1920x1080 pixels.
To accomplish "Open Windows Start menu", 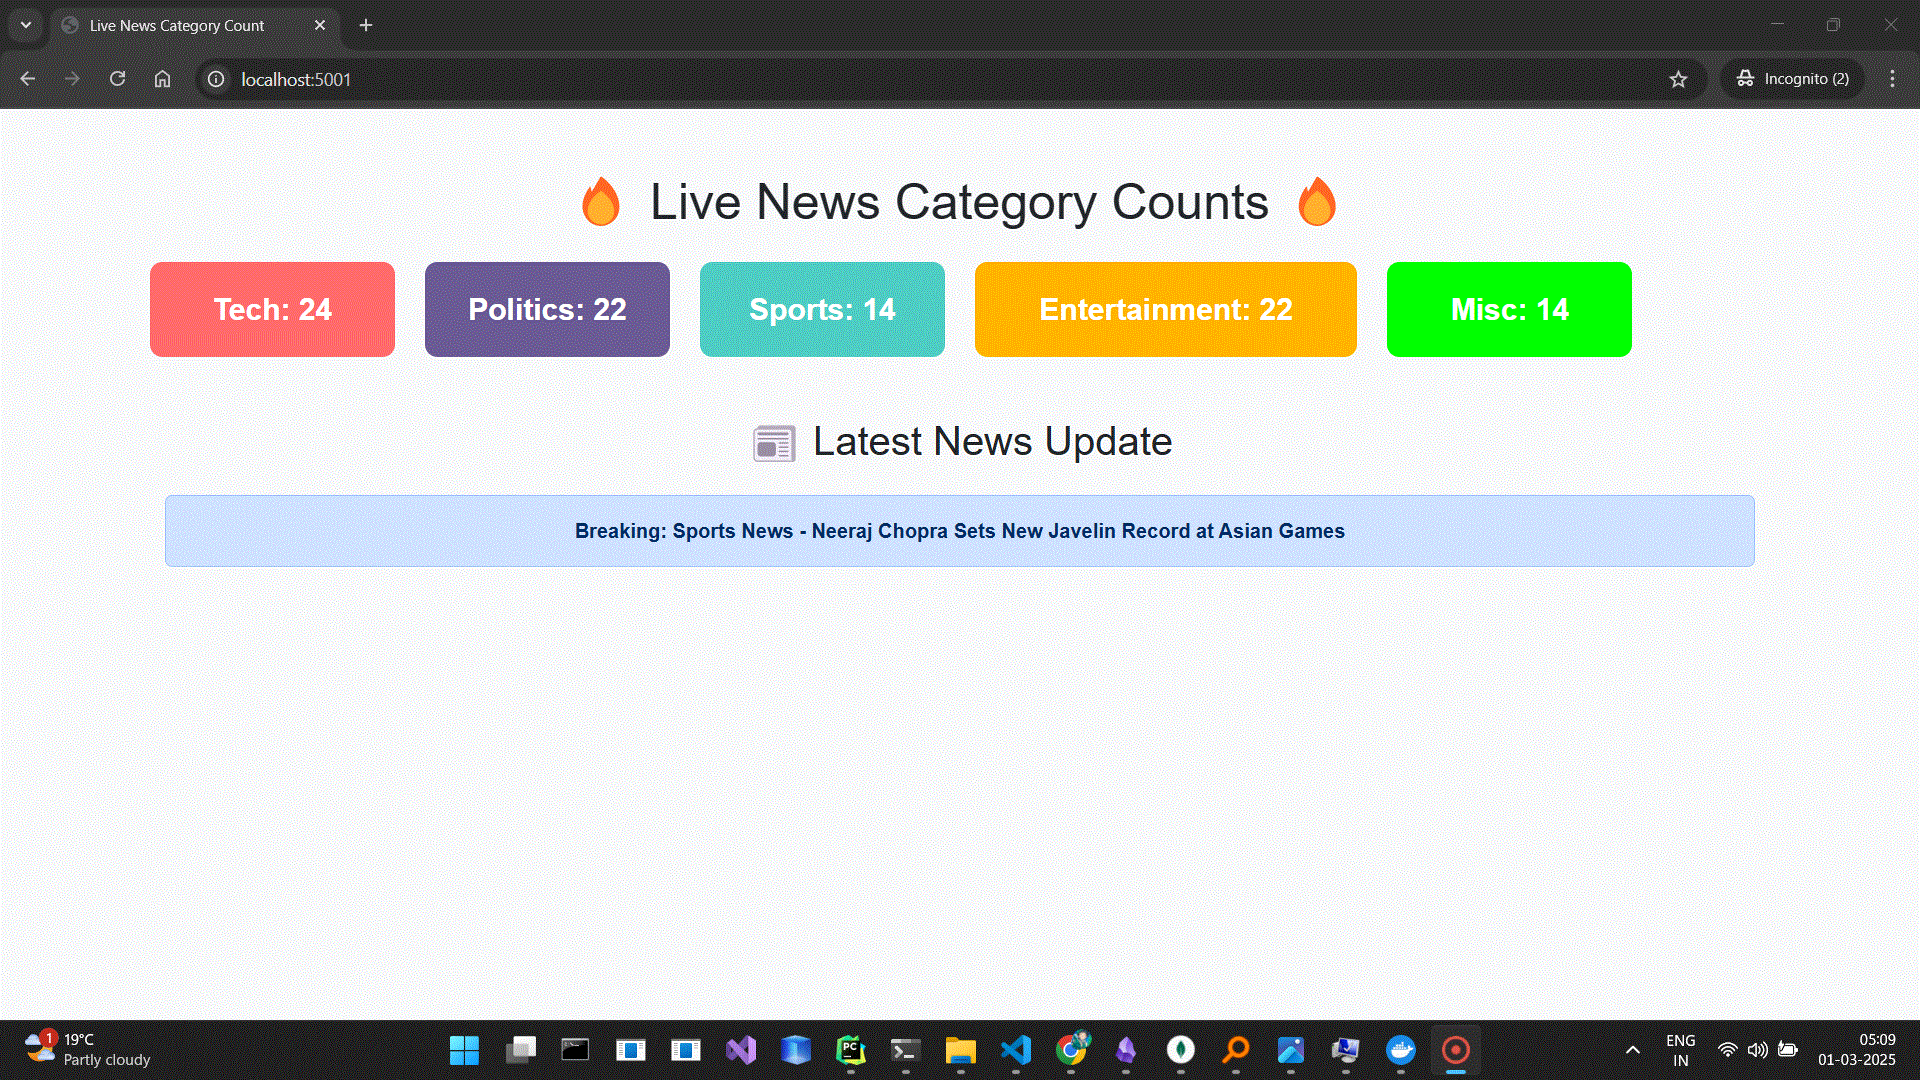I will point(464,1050).
